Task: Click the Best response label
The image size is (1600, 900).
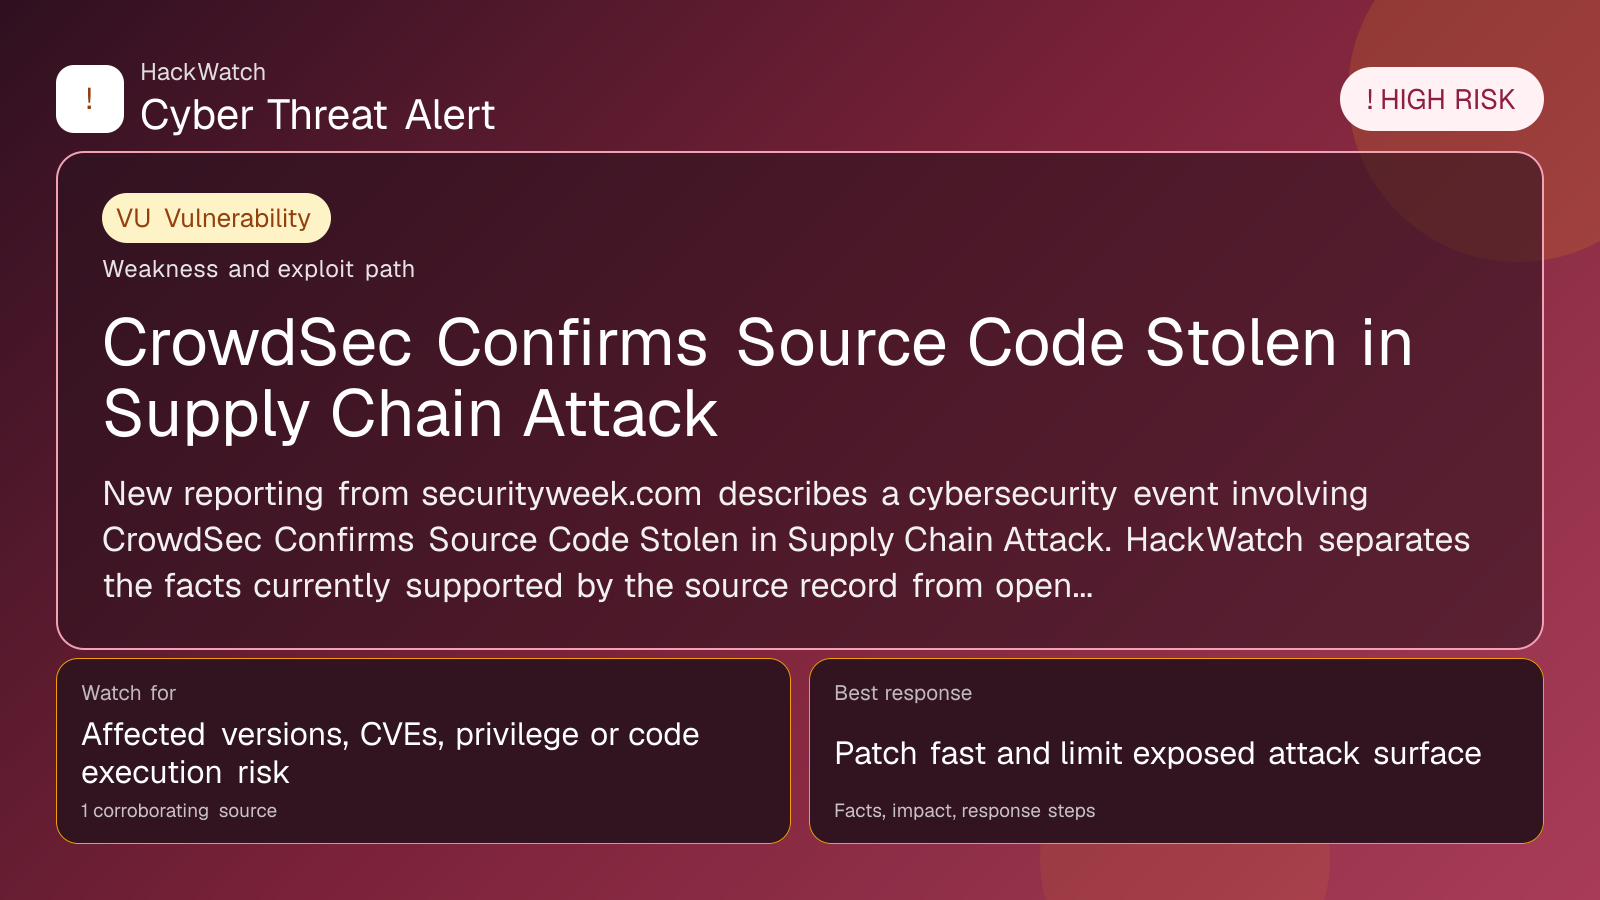Action: [903, 693]
